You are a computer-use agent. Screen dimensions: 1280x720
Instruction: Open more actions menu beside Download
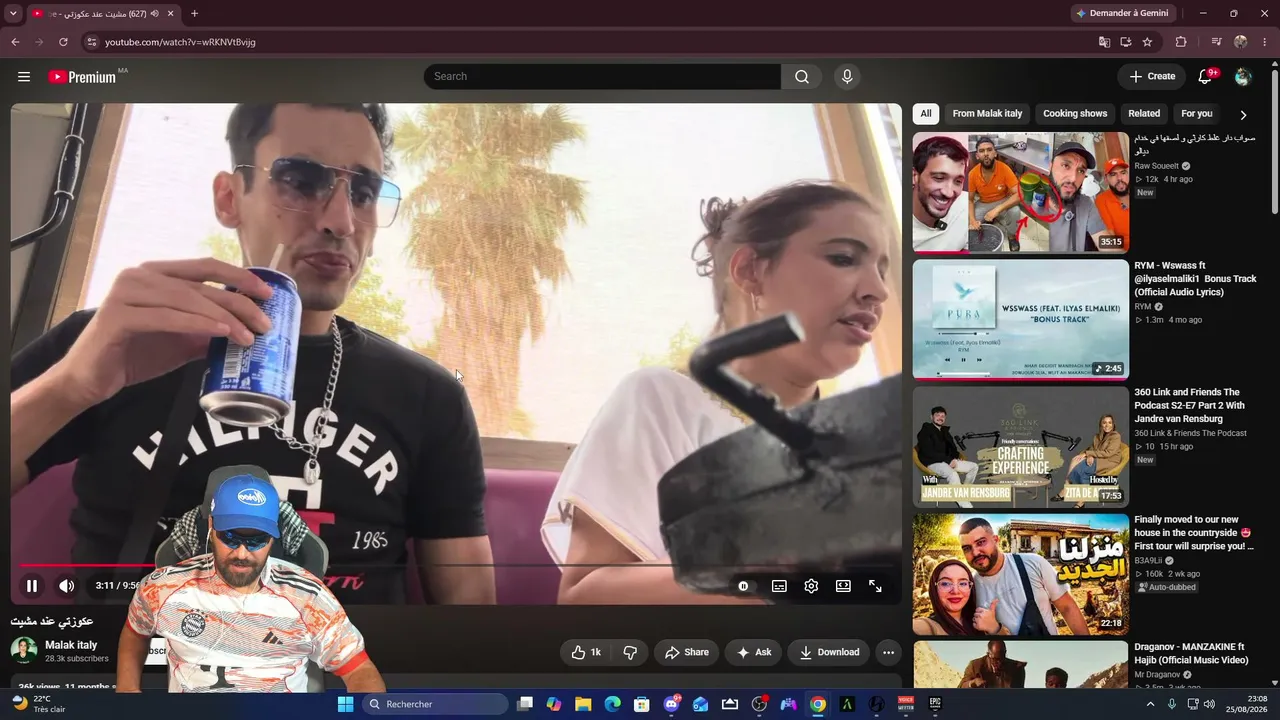click(888, 652)
